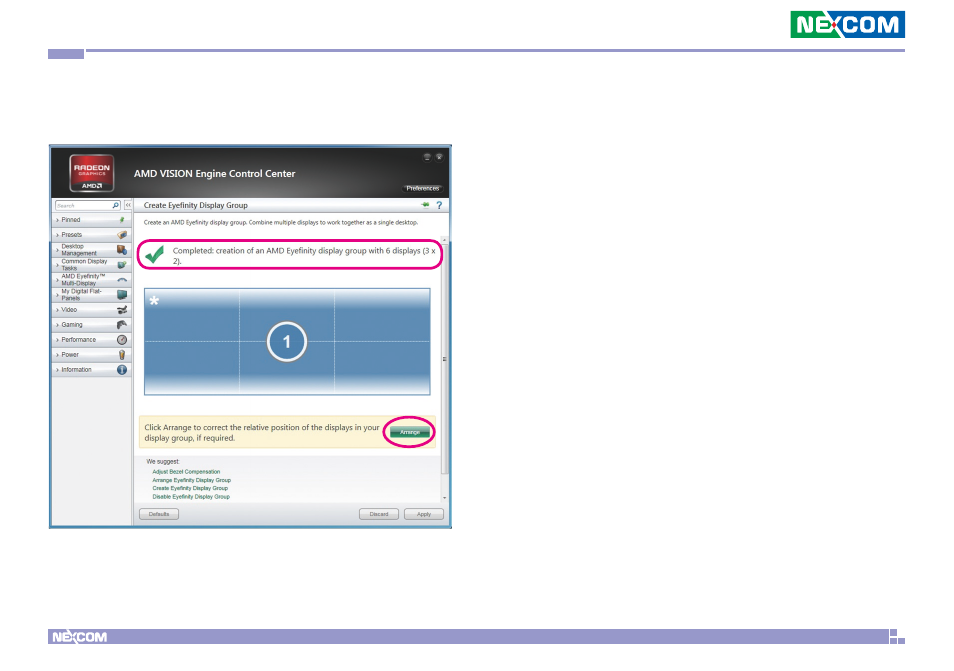
Task: Expand the Presets section arrow
Action: point(58,235)
